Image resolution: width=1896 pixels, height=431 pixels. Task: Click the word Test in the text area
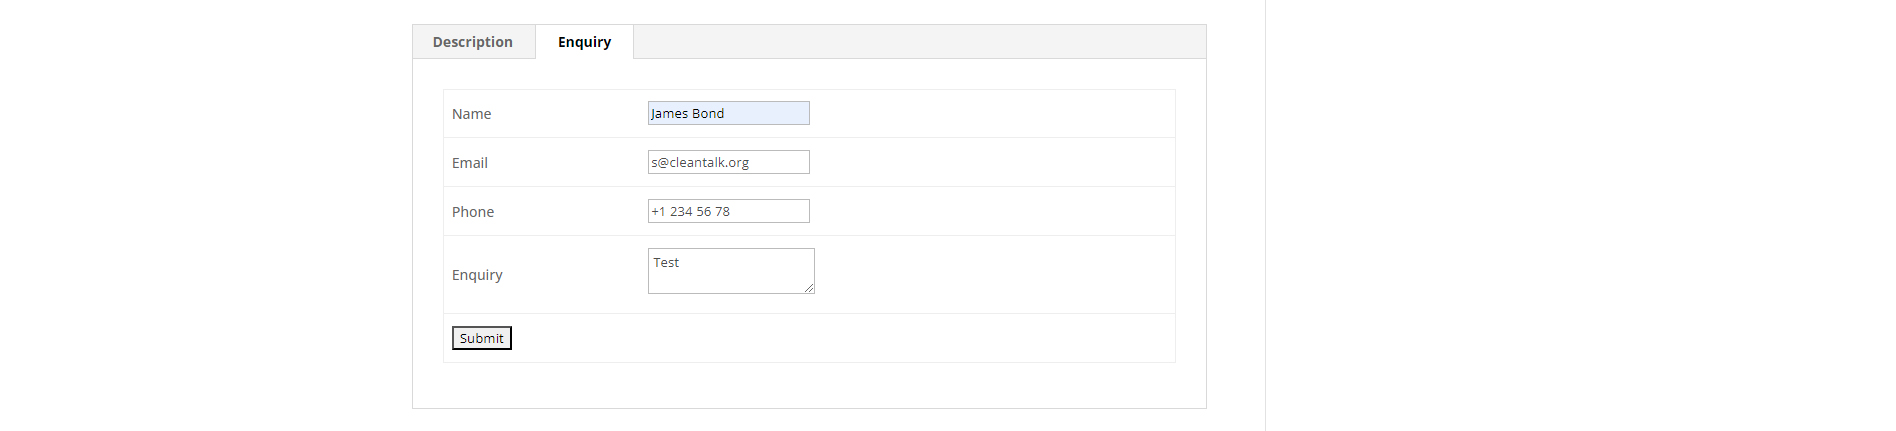pos(666,262)
